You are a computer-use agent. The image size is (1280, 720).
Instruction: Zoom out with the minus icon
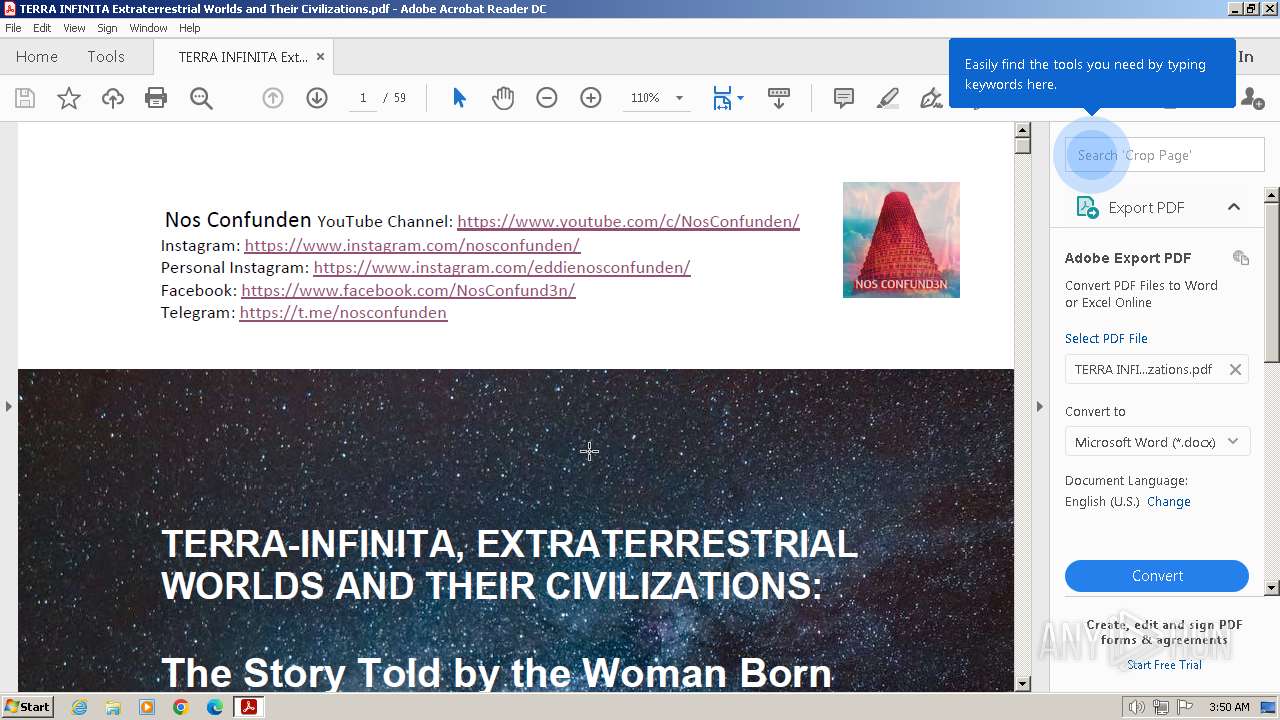[547, 98]
